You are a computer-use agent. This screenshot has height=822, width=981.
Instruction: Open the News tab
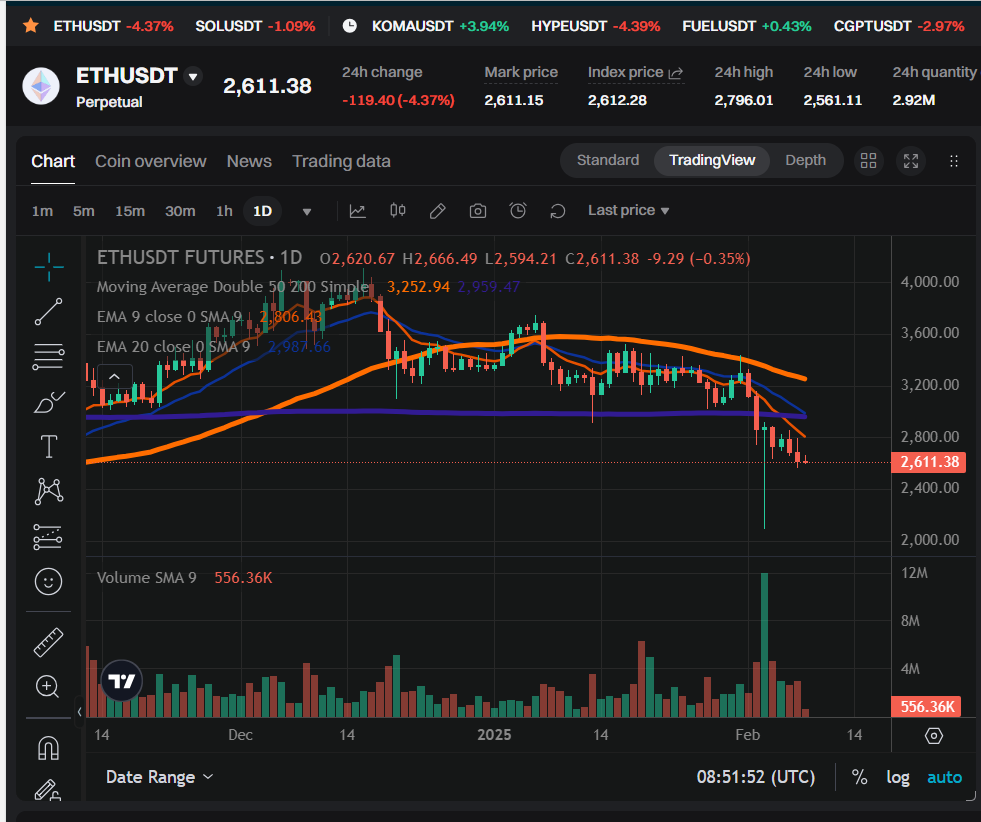coord(249,161)
